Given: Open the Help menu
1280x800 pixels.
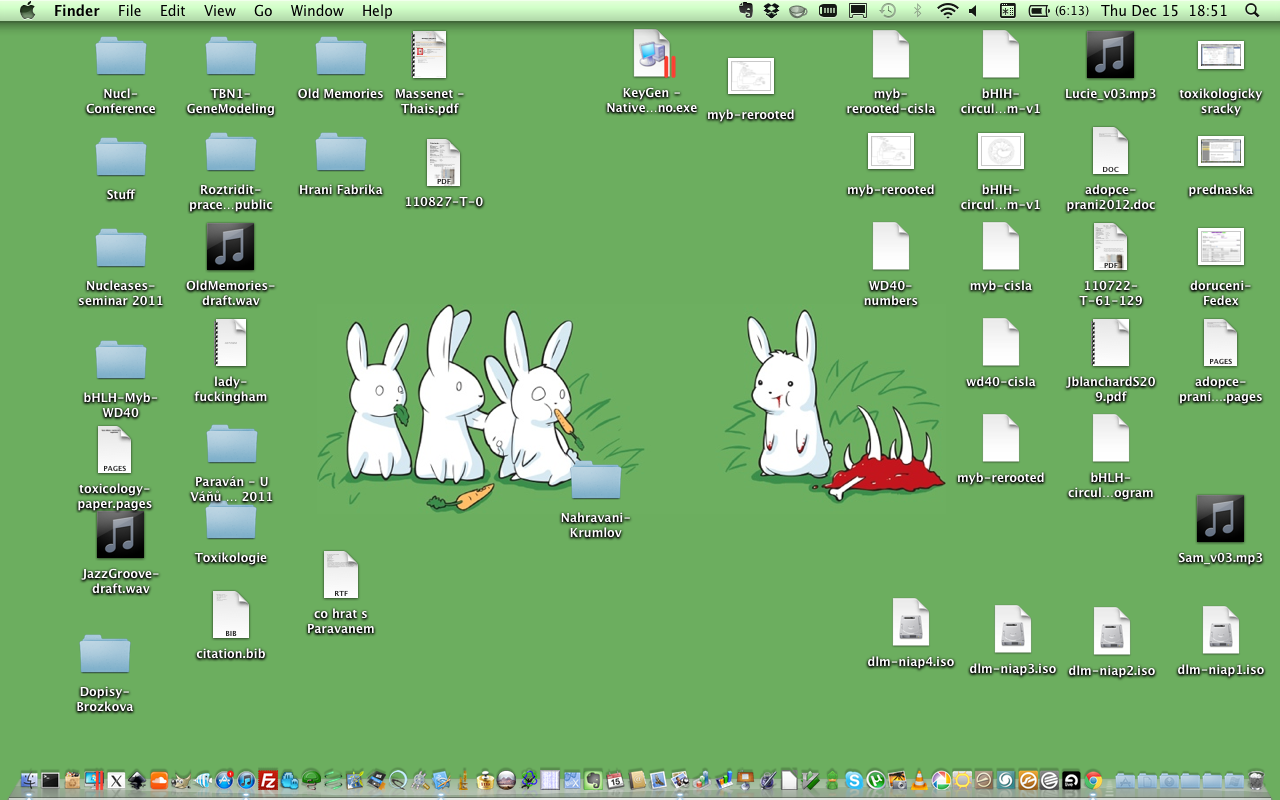Looking at the screenshot, I should coord(377,11).
